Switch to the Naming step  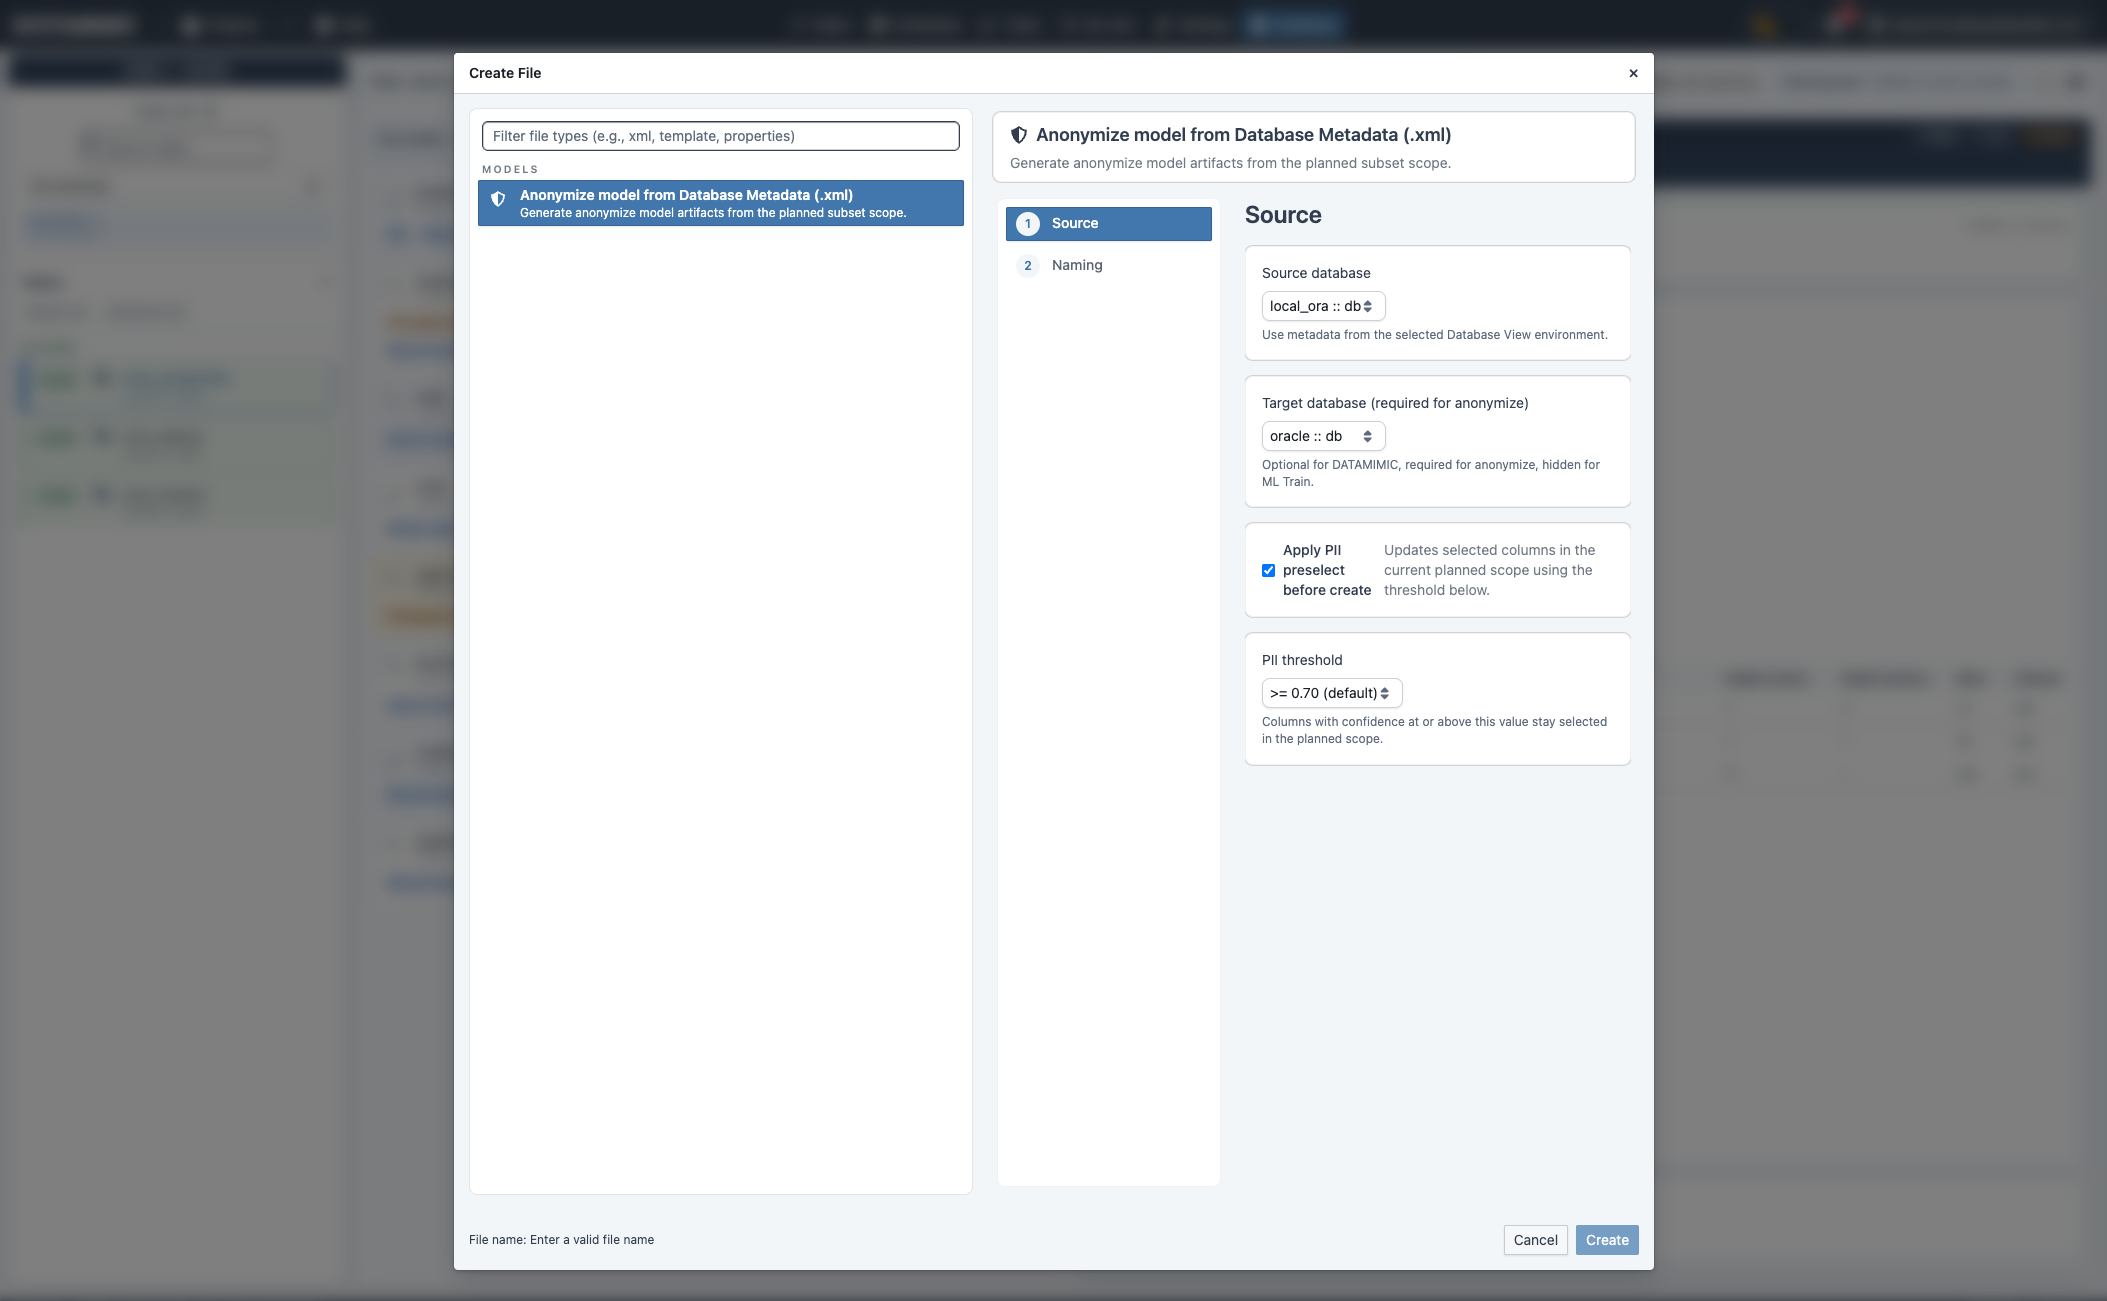click(x=1076, y=265)
